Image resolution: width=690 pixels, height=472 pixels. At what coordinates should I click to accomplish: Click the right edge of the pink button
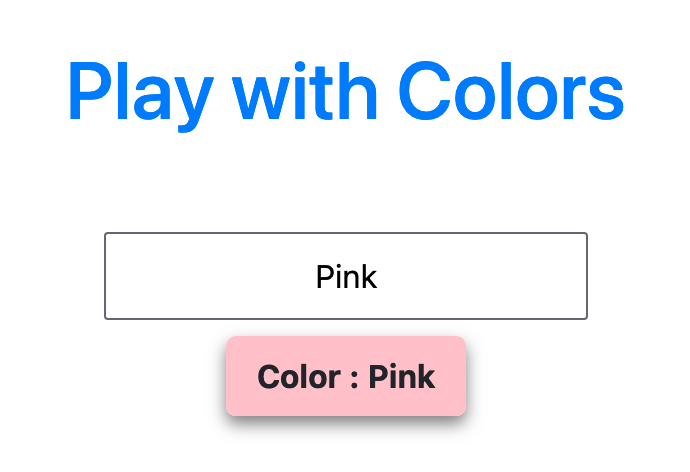[461, 376]
